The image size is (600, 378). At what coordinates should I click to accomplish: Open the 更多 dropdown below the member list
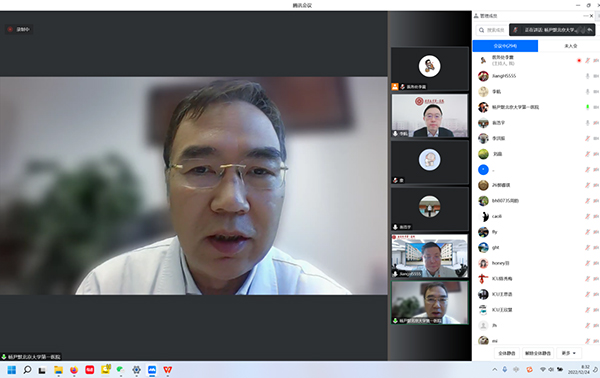[569, 353]
